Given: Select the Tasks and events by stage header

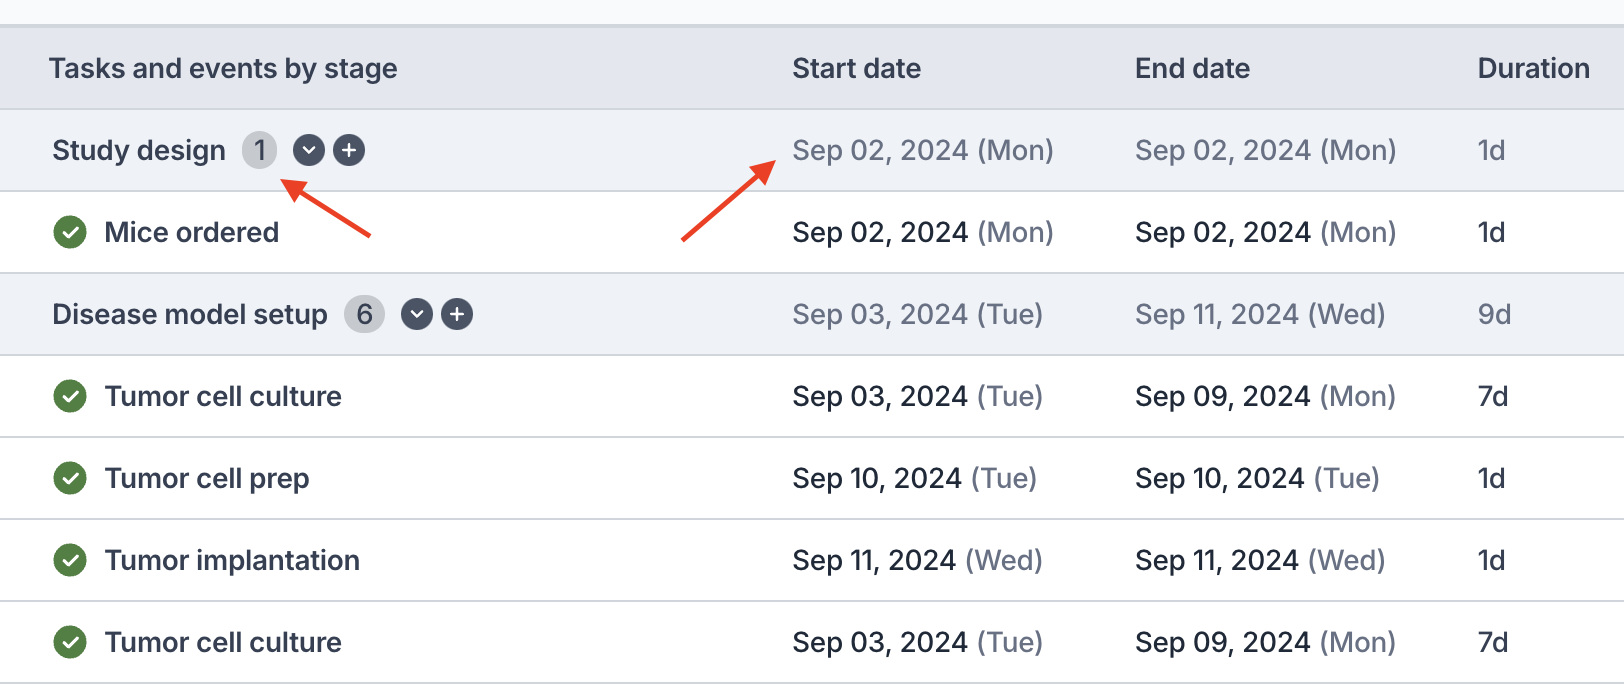Looking at the screenshot, I should (223, 68).
